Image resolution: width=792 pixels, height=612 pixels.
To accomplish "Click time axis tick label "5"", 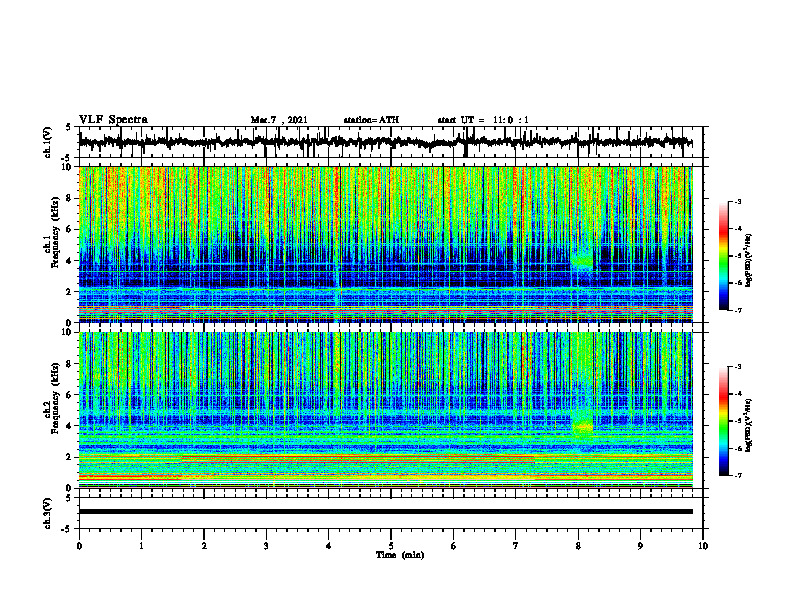I will (391, 546).
